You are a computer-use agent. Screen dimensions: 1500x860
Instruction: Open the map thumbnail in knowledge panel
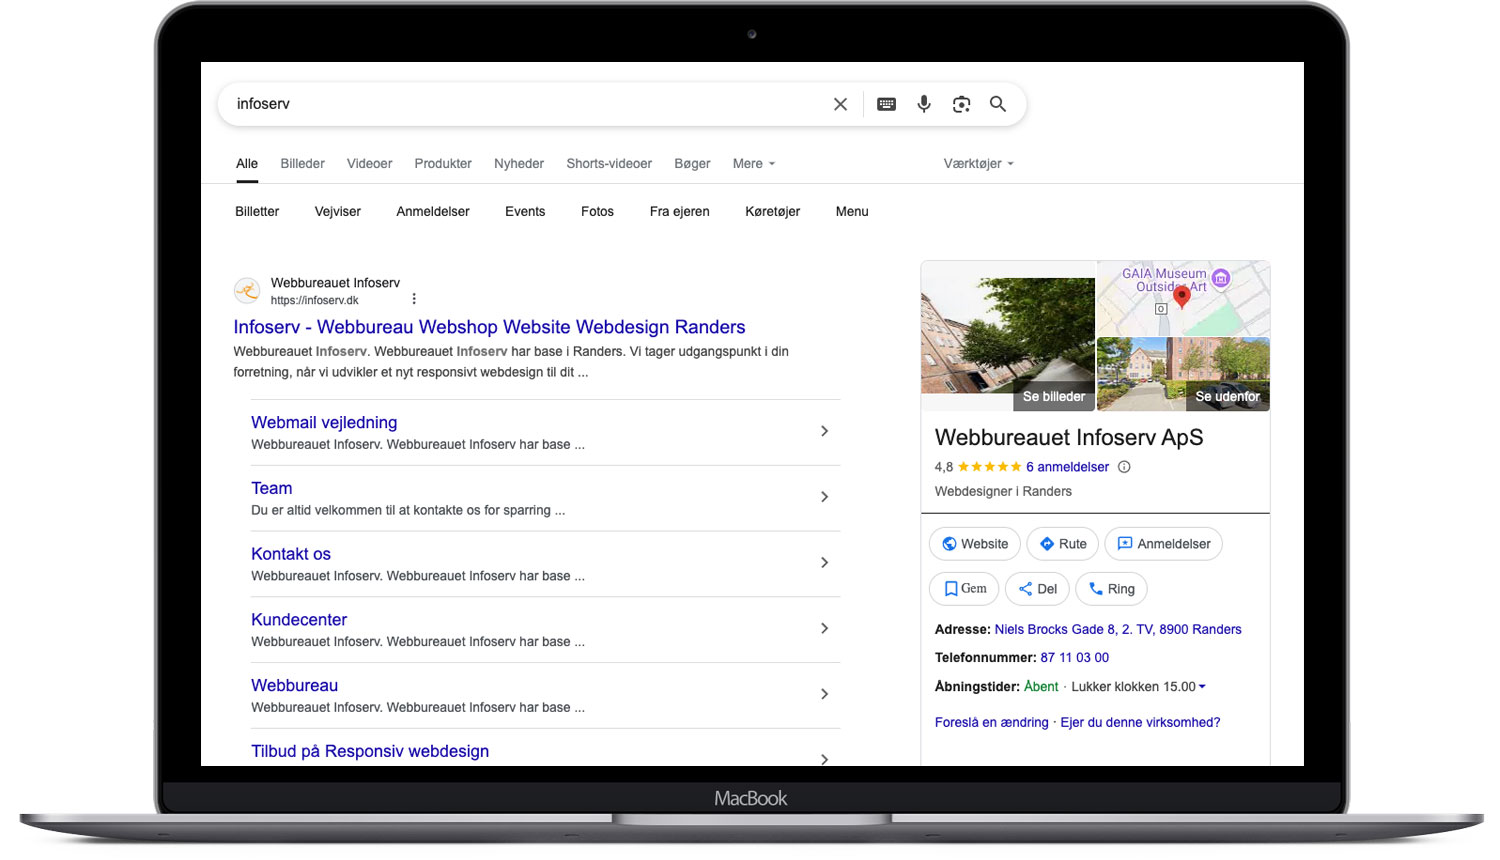coord(1184,298)
